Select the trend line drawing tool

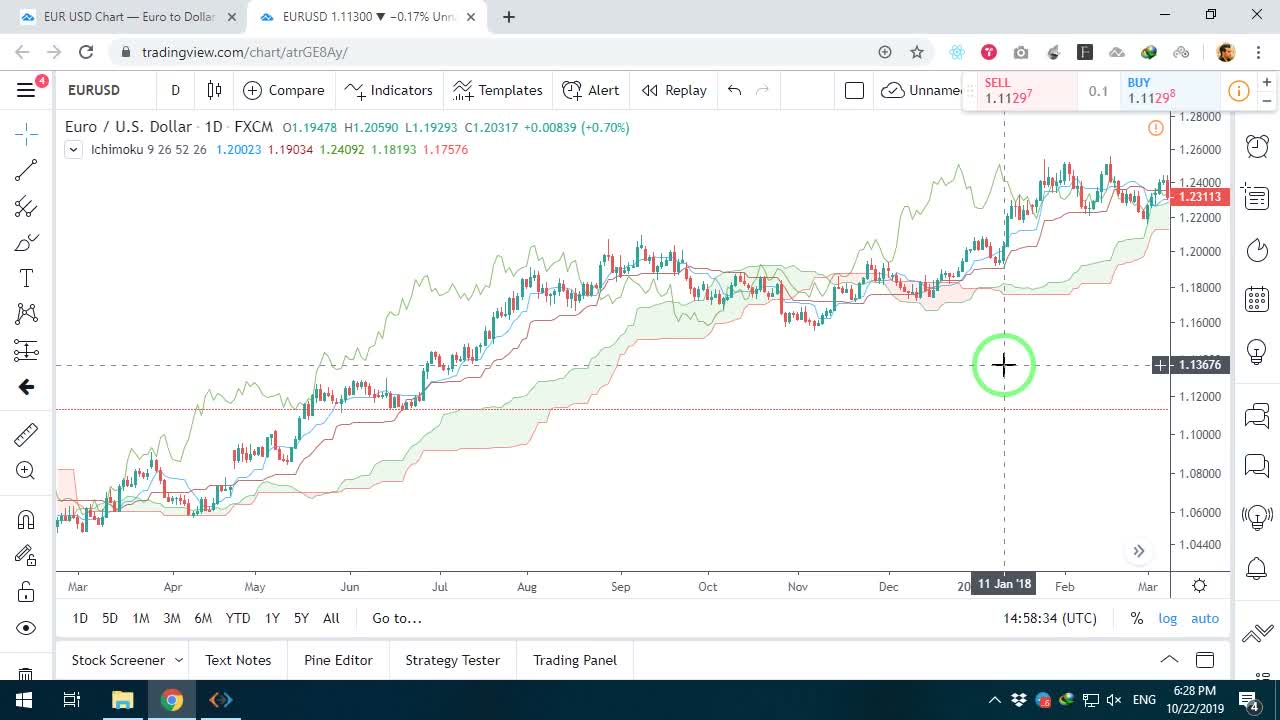point(26,171)
